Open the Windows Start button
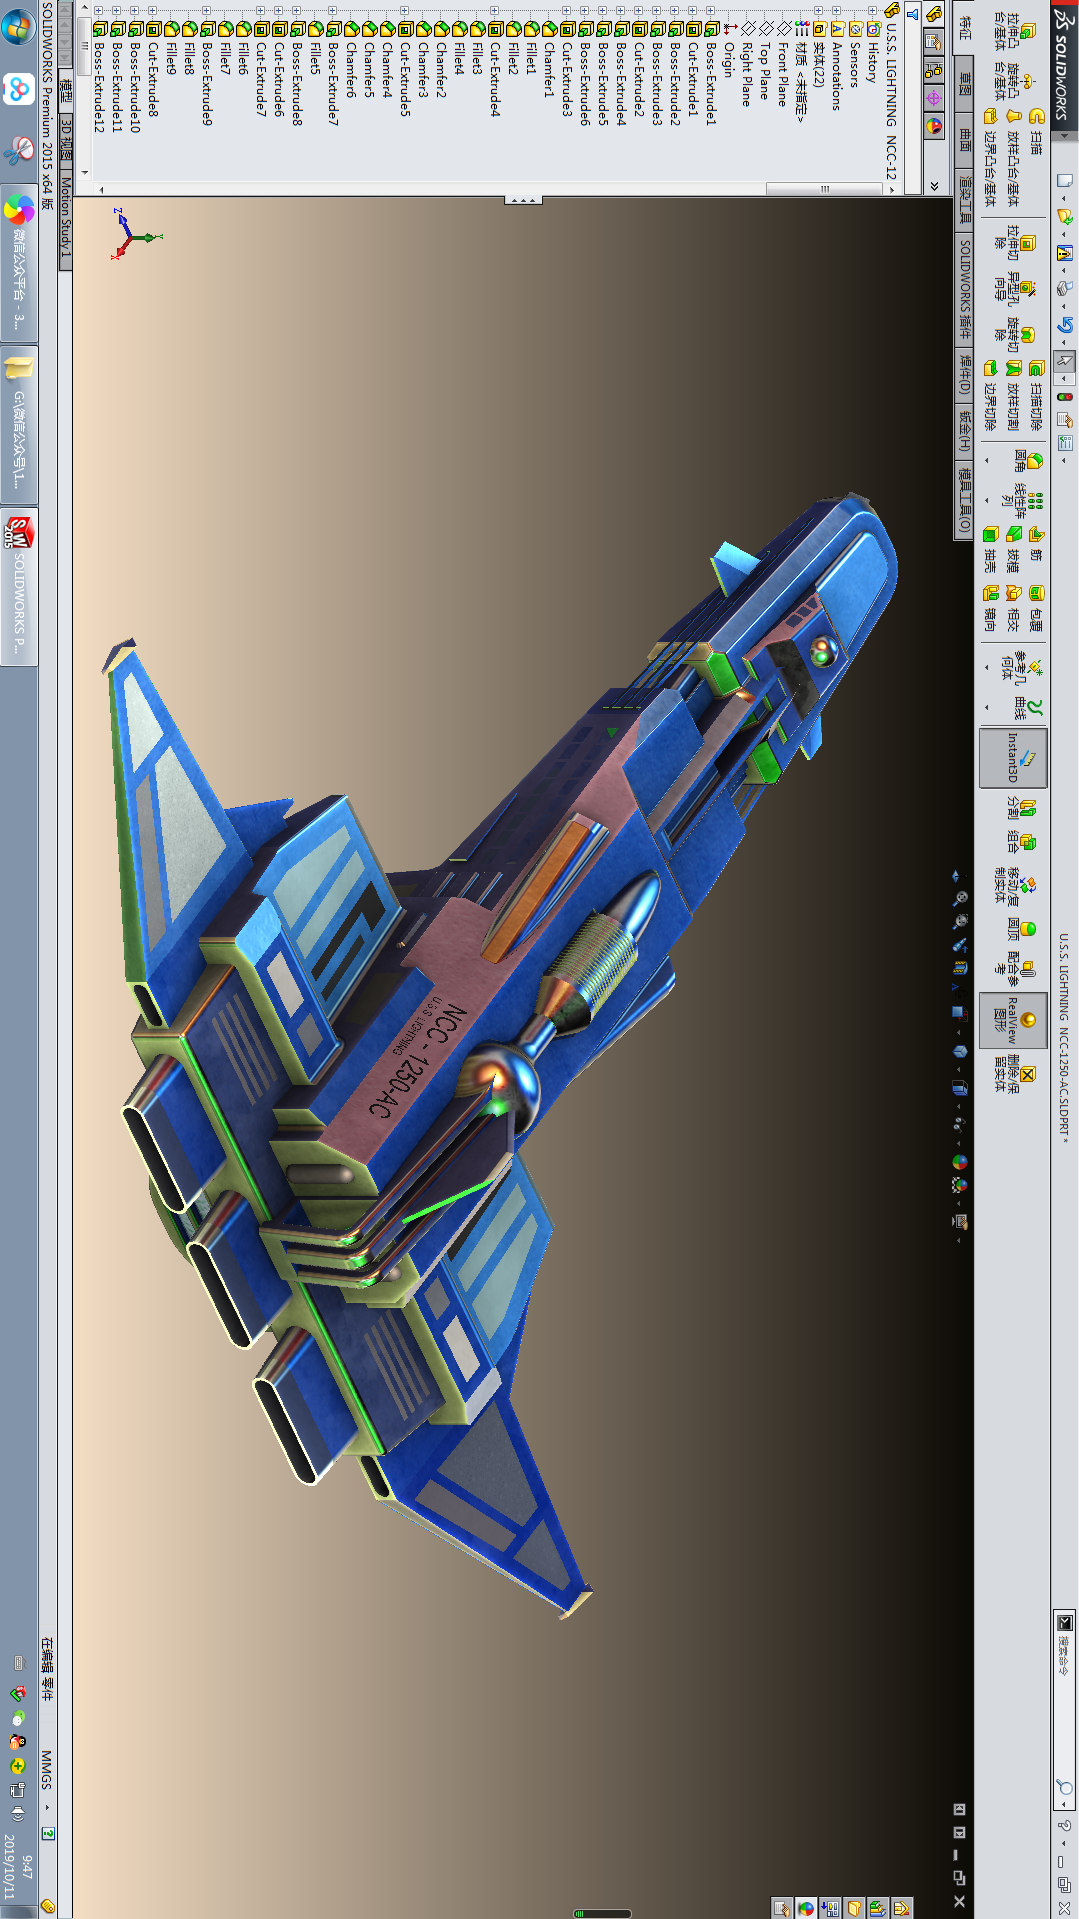Screen dimensions: 1079x1919 pos(19,28)
